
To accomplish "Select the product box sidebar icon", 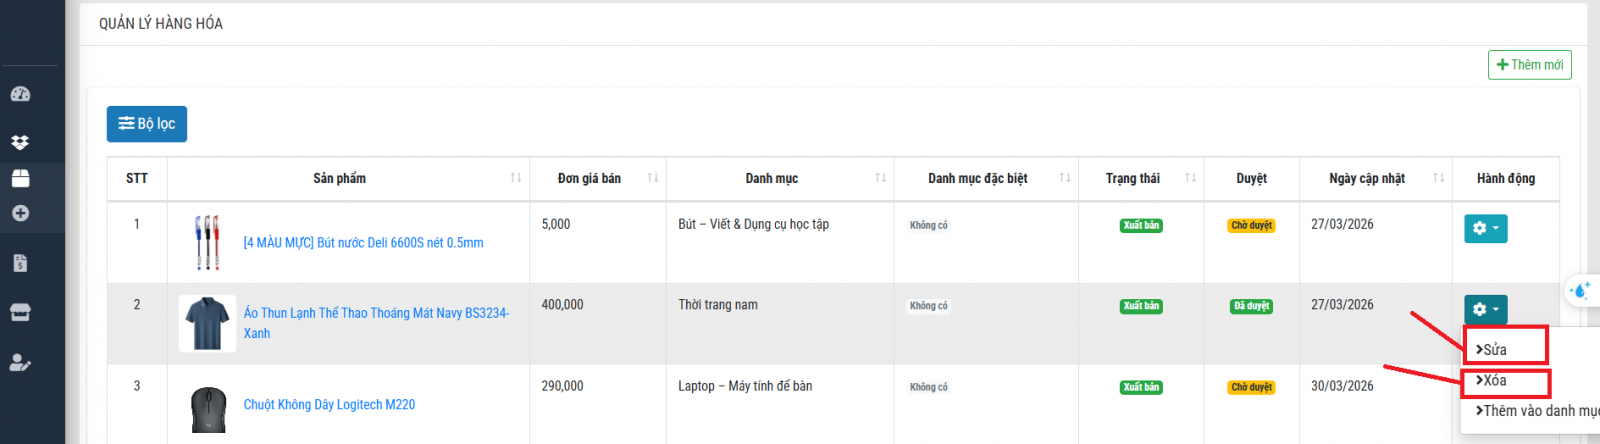I will click(x=20, y=178).
